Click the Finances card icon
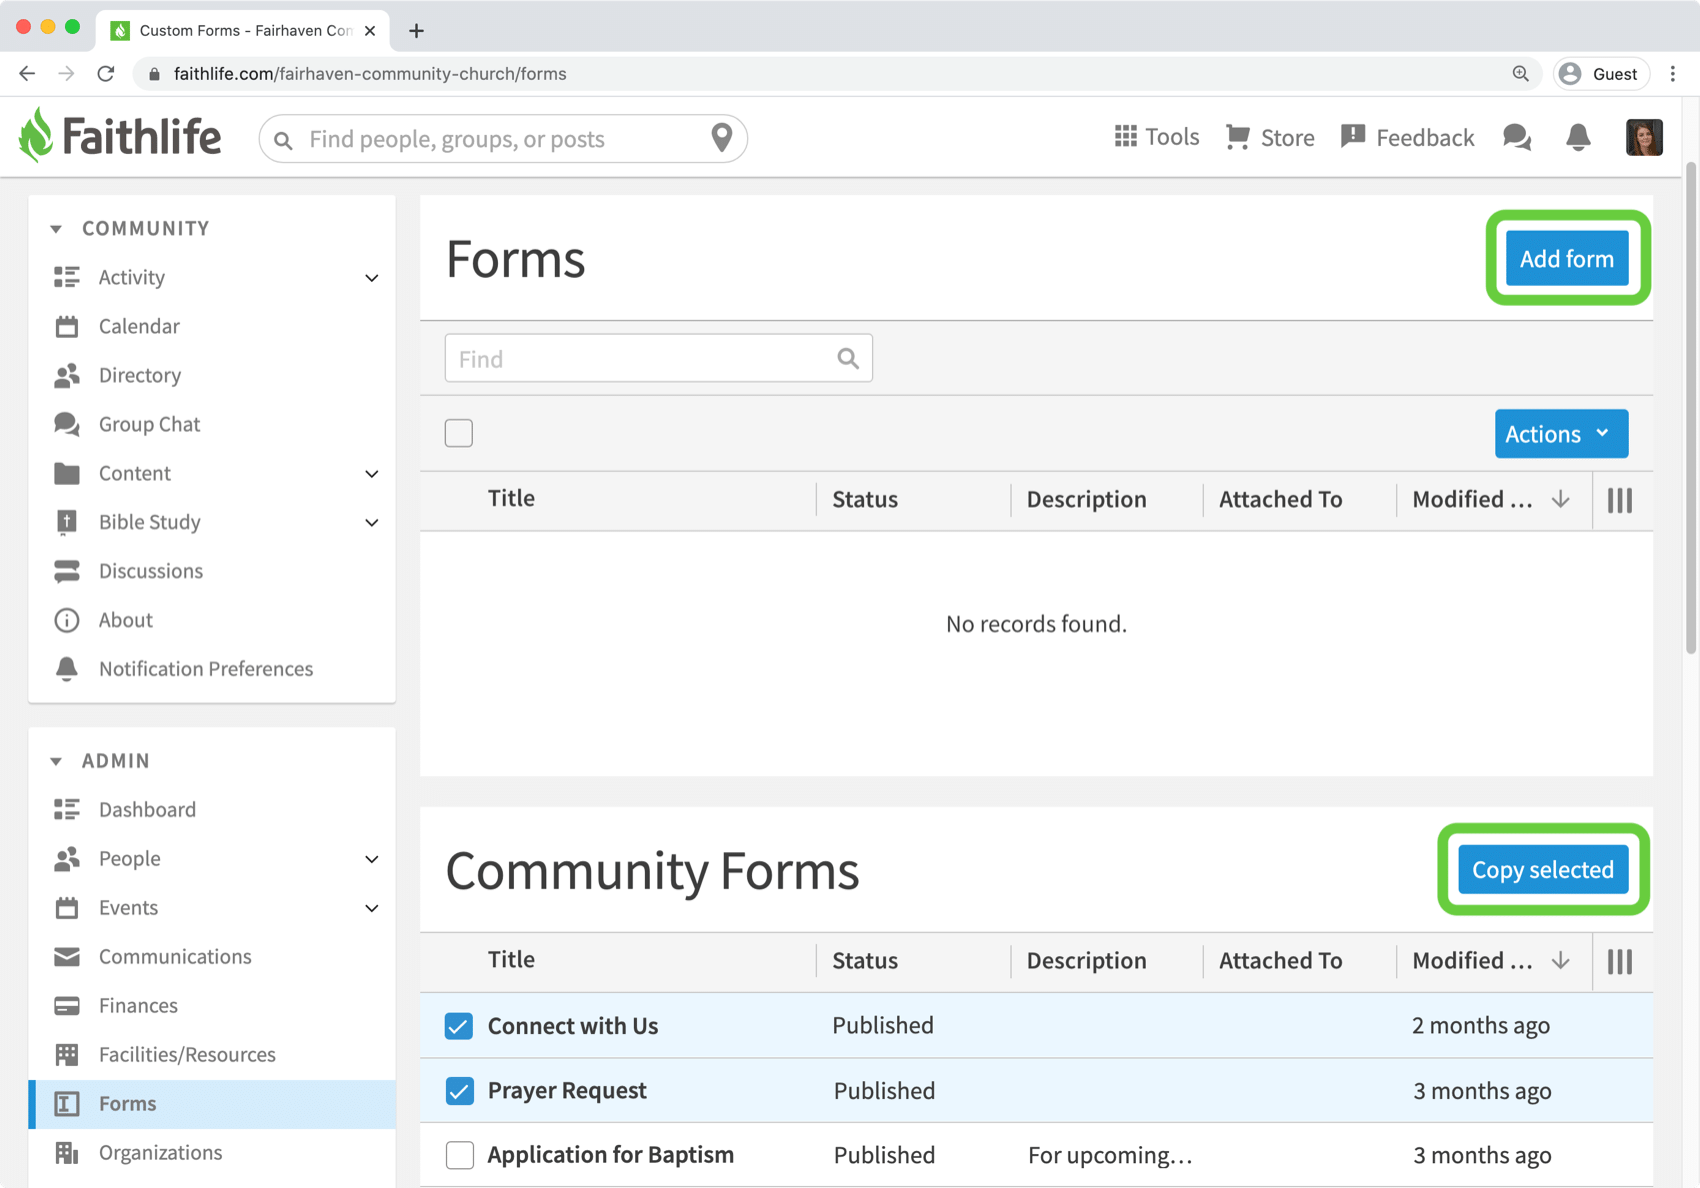The image size is (1700, 1188). [x=67, y=1006]
